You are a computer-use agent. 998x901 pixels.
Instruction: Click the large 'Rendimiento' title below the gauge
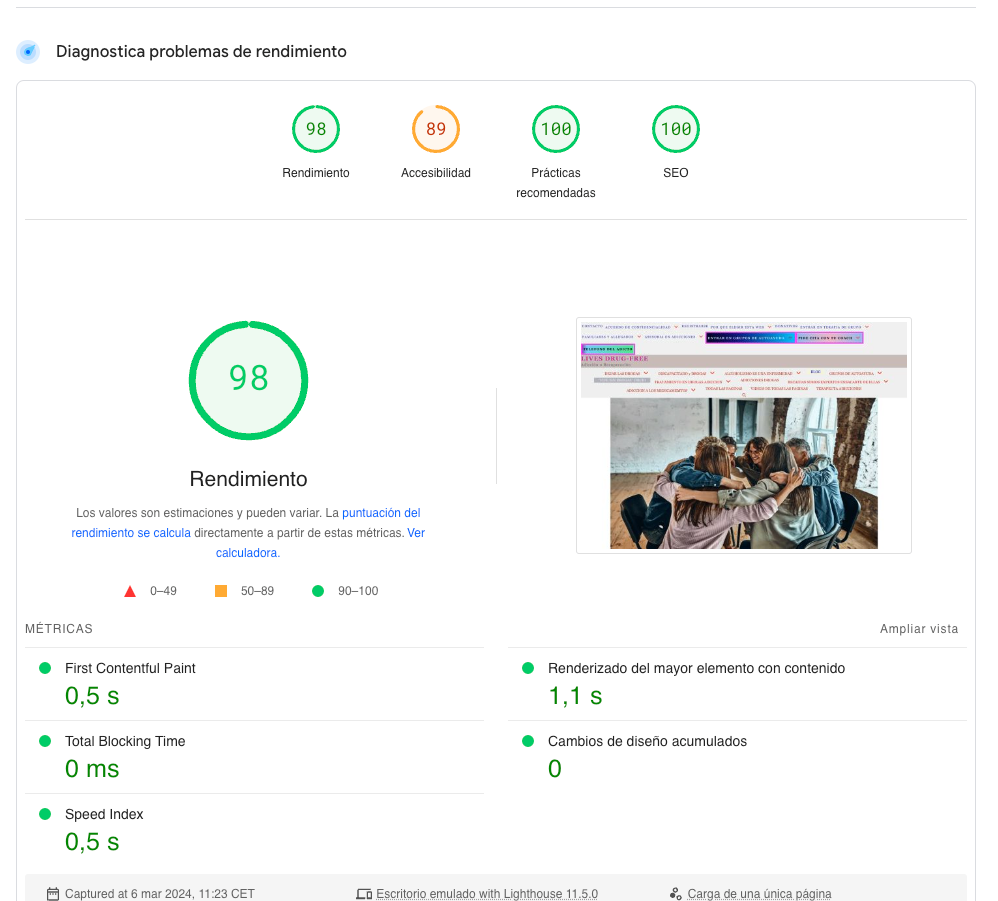click(x=248, y=479)
